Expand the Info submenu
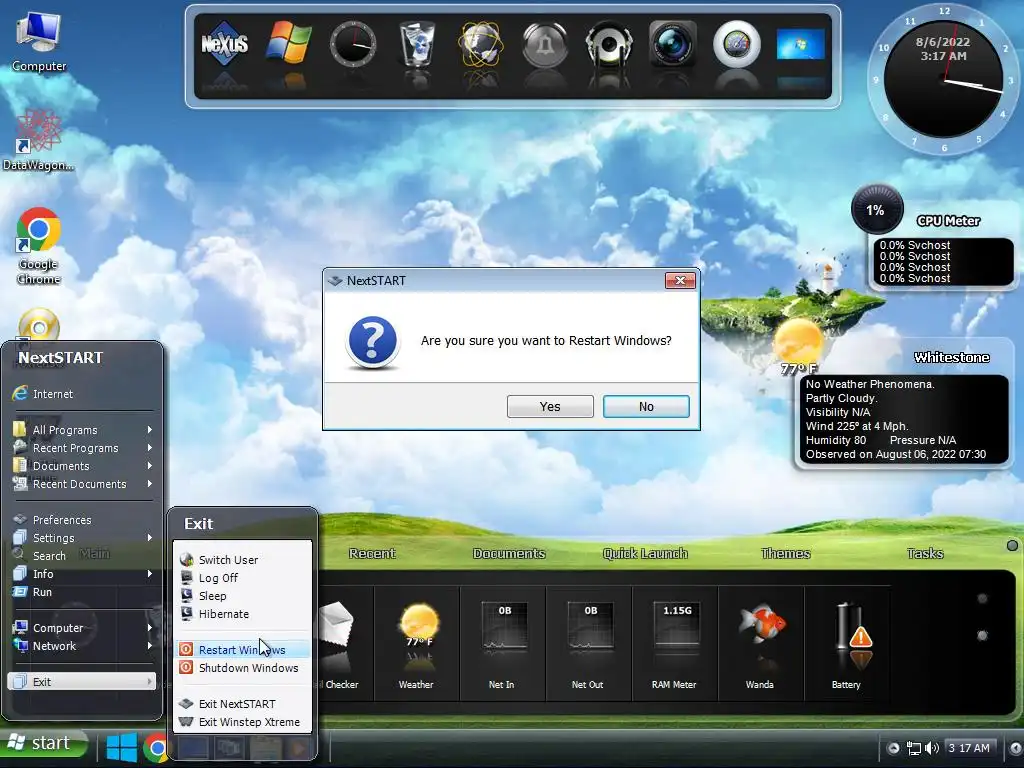 (82, 573)
